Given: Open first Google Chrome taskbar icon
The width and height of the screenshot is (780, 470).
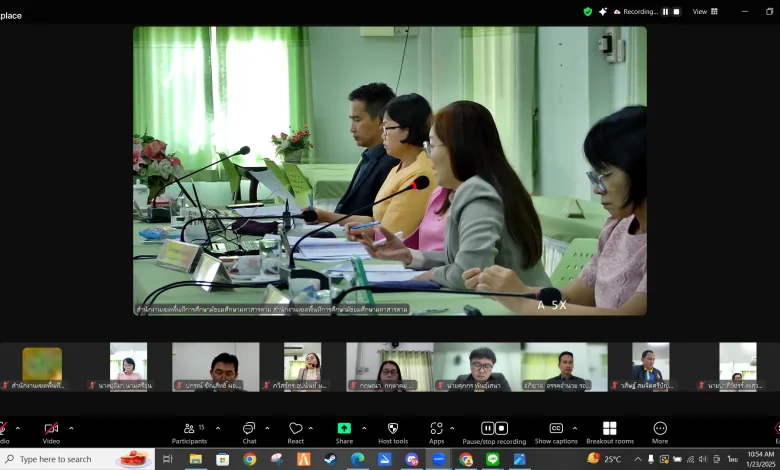Looking at the screenshot, I should click(250, 459).
